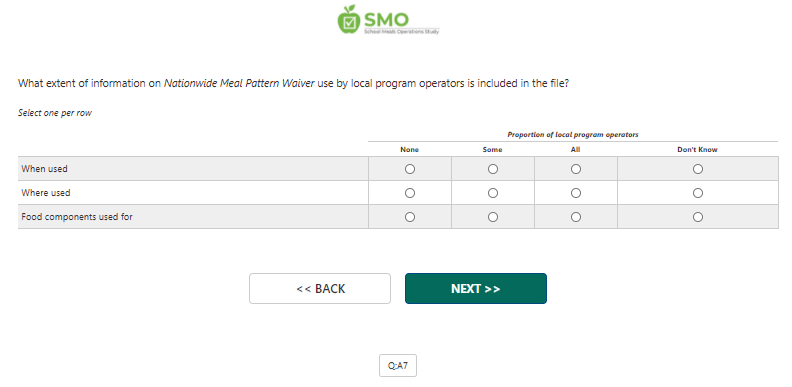Click the School Meals Operations Study text
Viewport: 792px width, 387px height.
(x=402, y=31)
